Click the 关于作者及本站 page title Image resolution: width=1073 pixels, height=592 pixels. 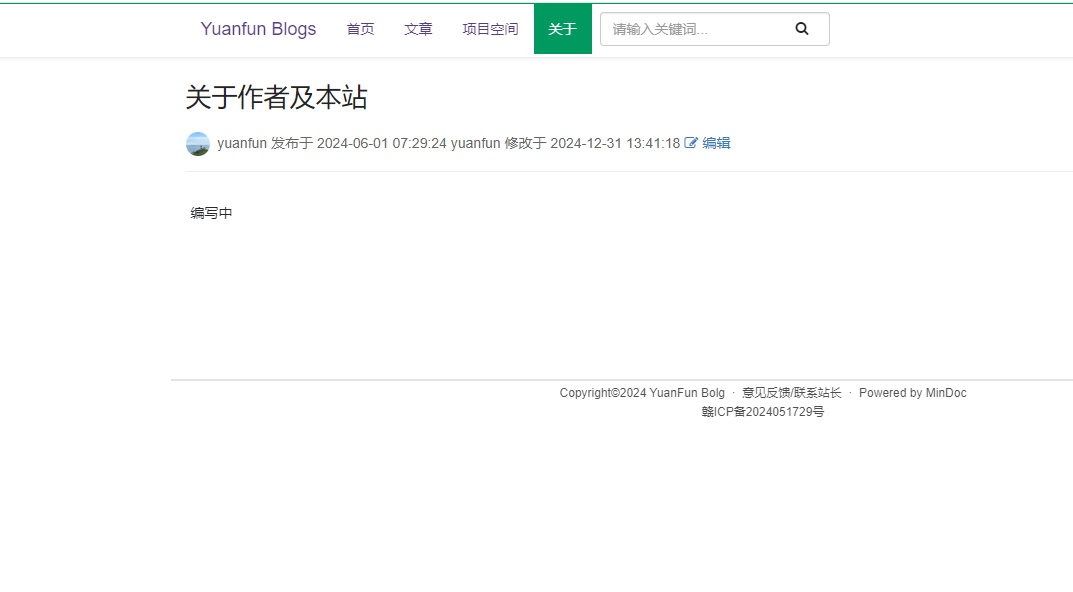pos(277,97)
